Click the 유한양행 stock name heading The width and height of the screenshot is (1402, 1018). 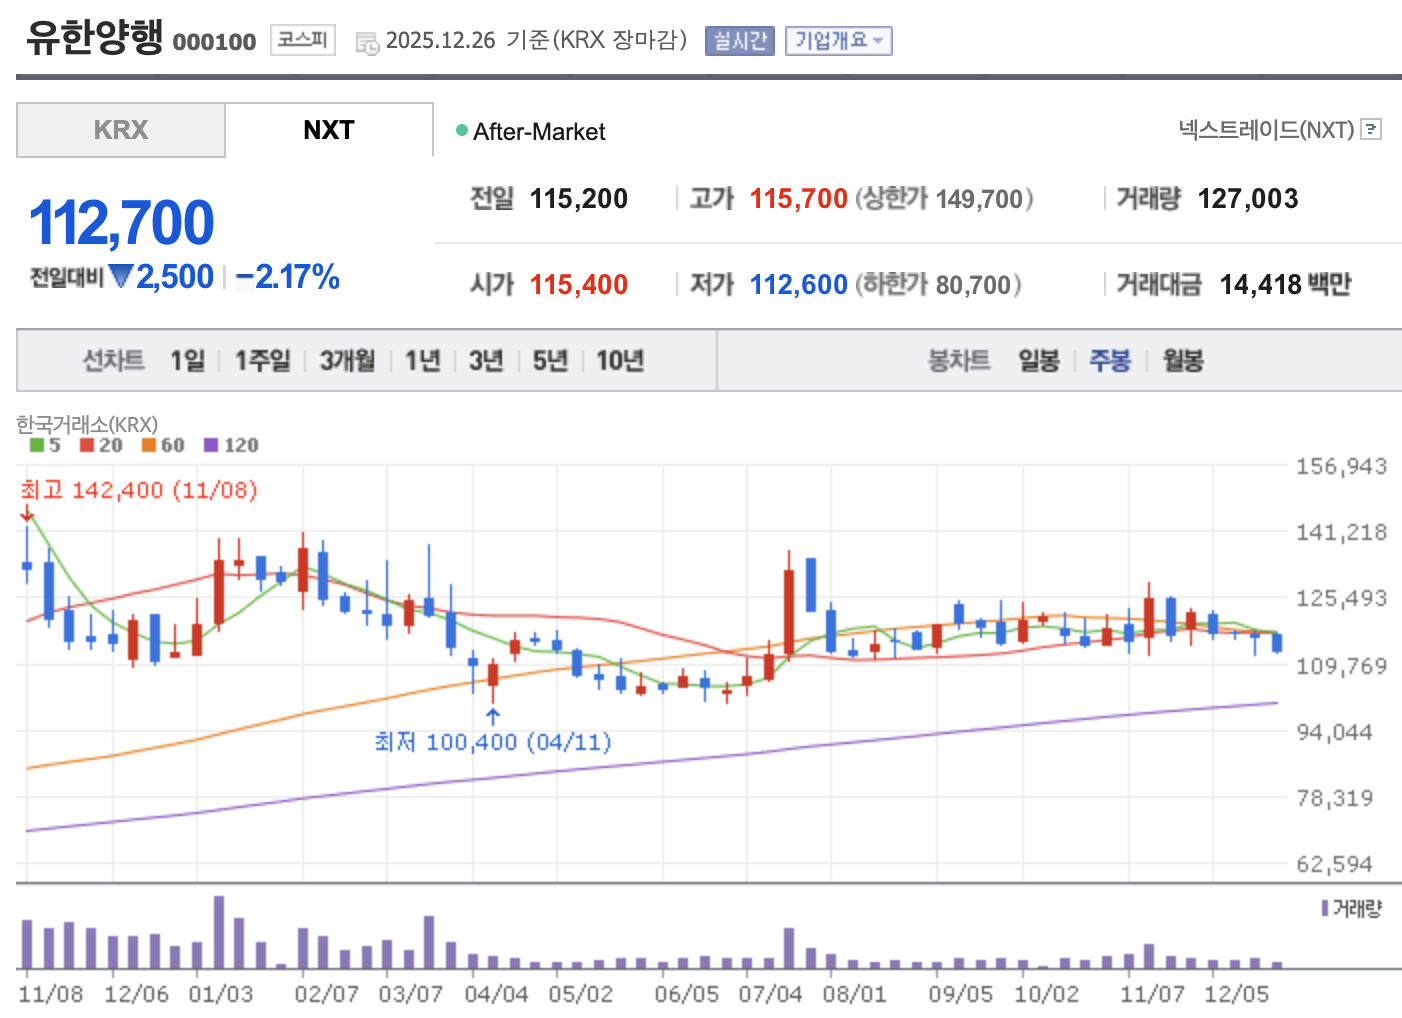tap(94, 37)
